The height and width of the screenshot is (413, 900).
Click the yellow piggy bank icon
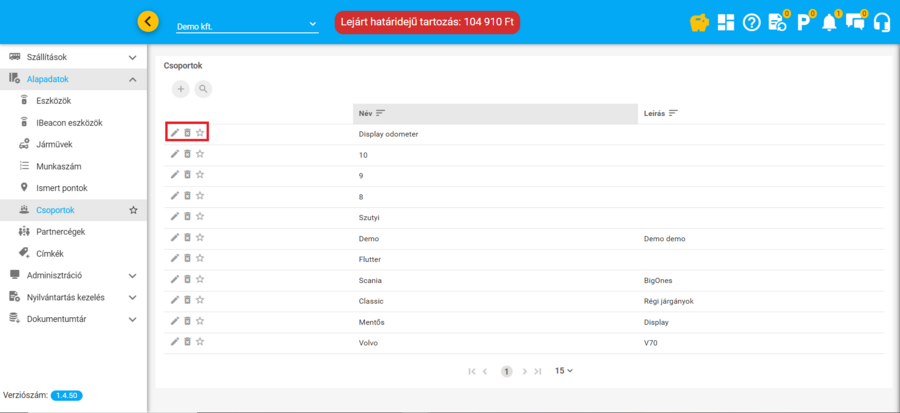(x=701, y=22)
